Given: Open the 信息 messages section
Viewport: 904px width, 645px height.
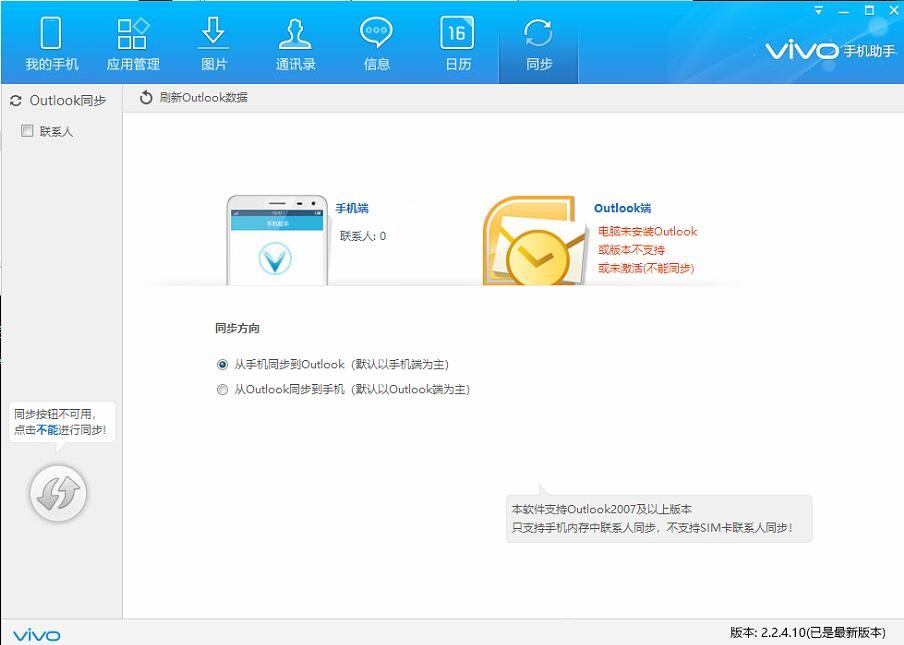Looking at the screenshot, I should tap(376, 44).
